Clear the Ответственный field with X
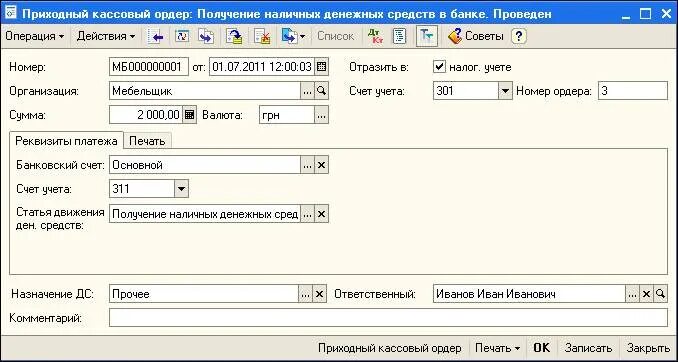 (646, 294)
